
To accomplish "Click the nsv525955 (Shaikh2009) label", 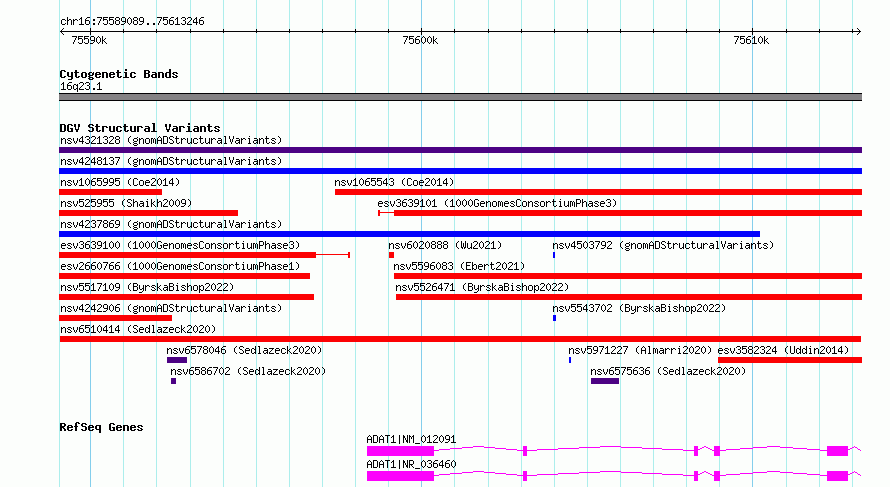I will point(126,203).
